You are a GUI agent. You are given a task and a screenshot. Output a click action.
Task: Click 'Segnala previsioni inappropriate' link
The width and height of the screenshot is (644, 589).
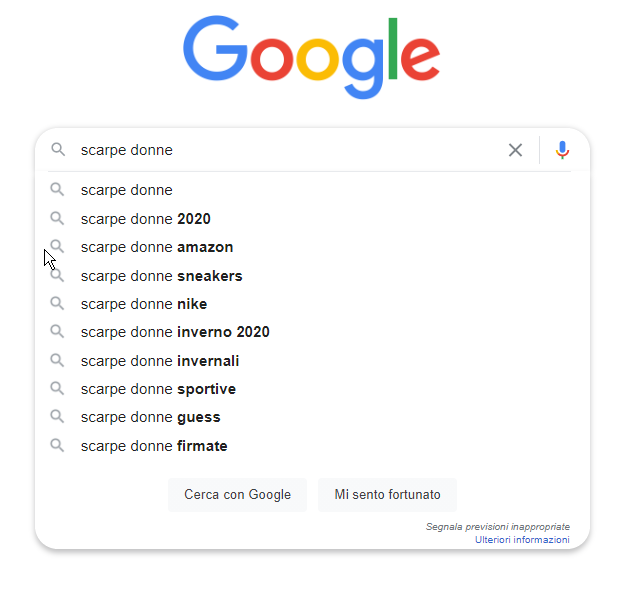(x=498, y=527)
